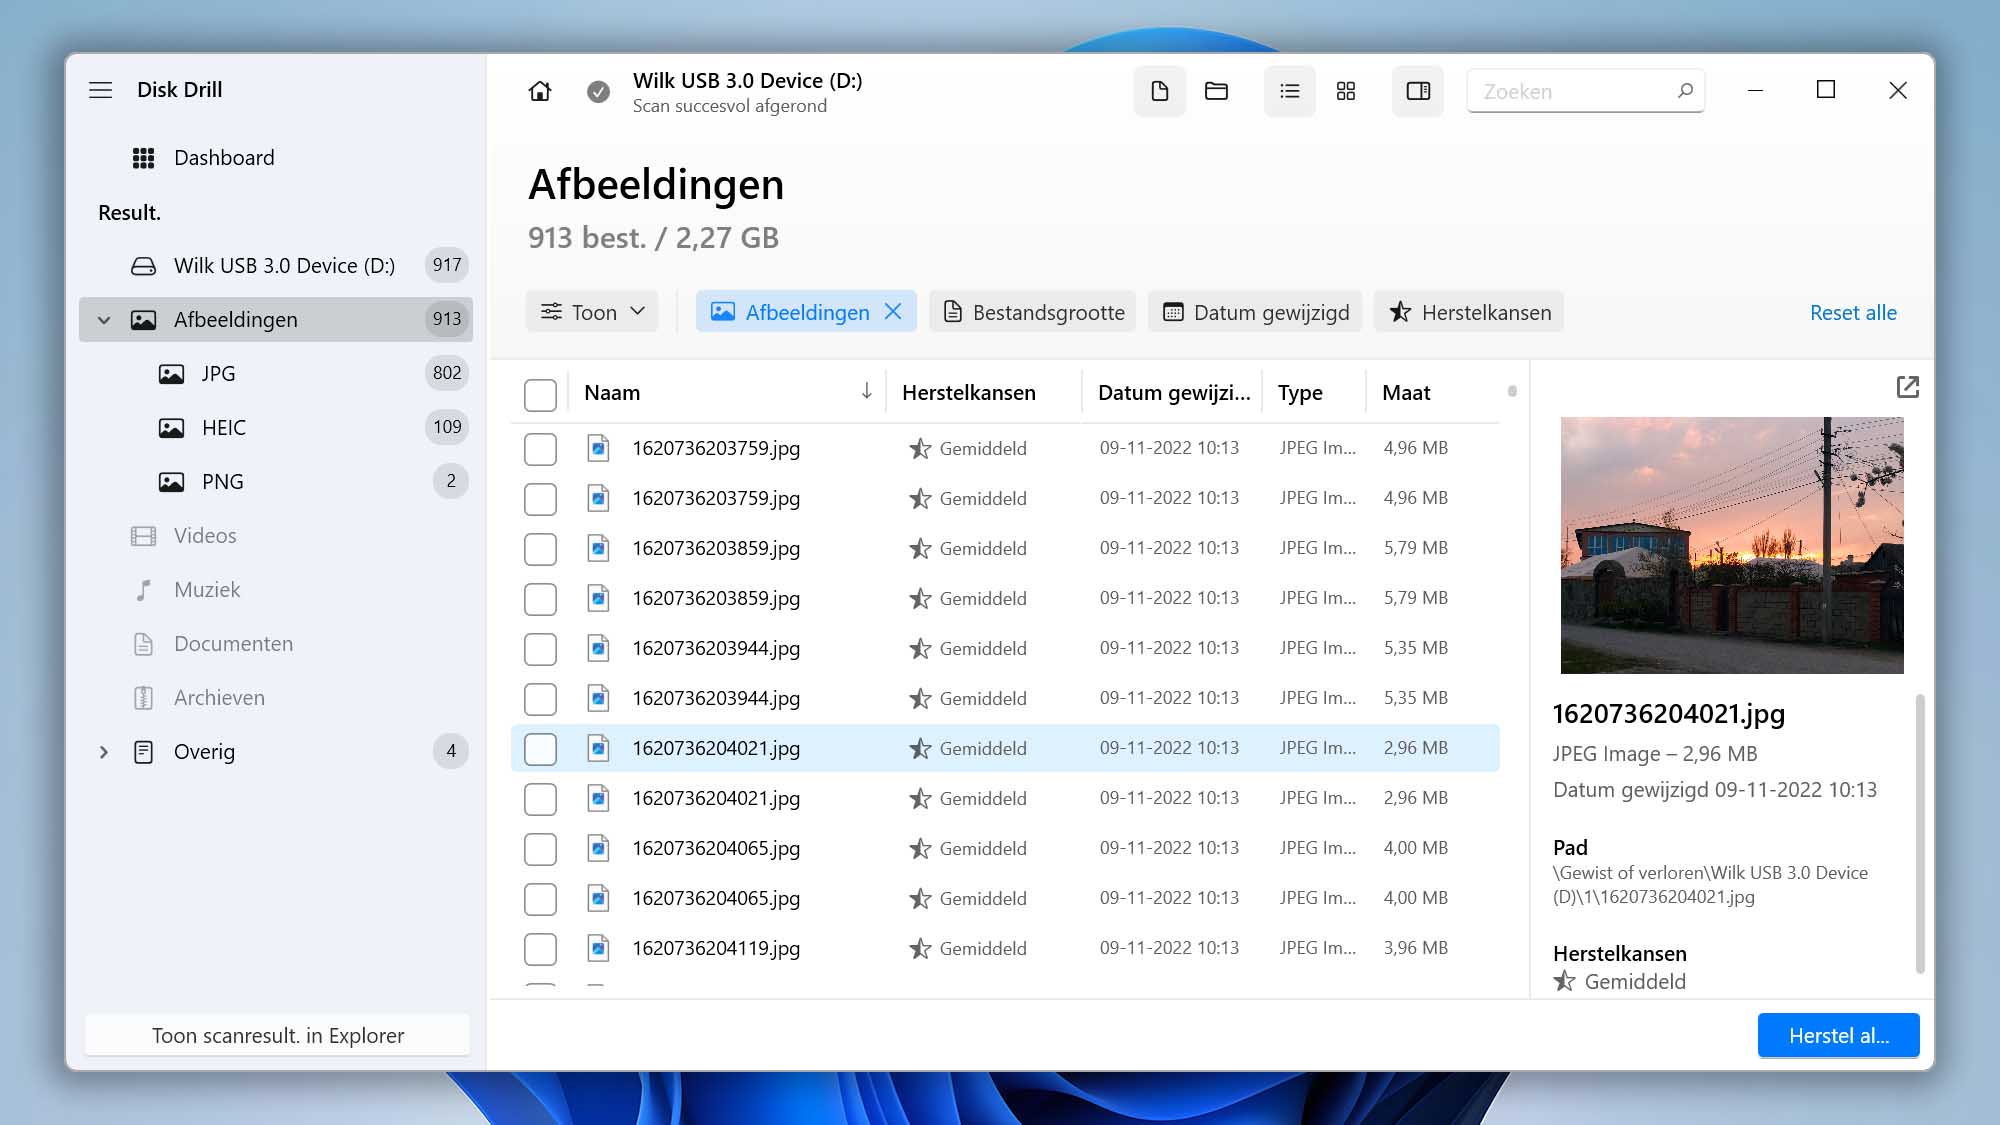The width and height of the screenshot is (2000, 1125).
Task: Click the sort arrow in Naam column
Action: [867, 391]
